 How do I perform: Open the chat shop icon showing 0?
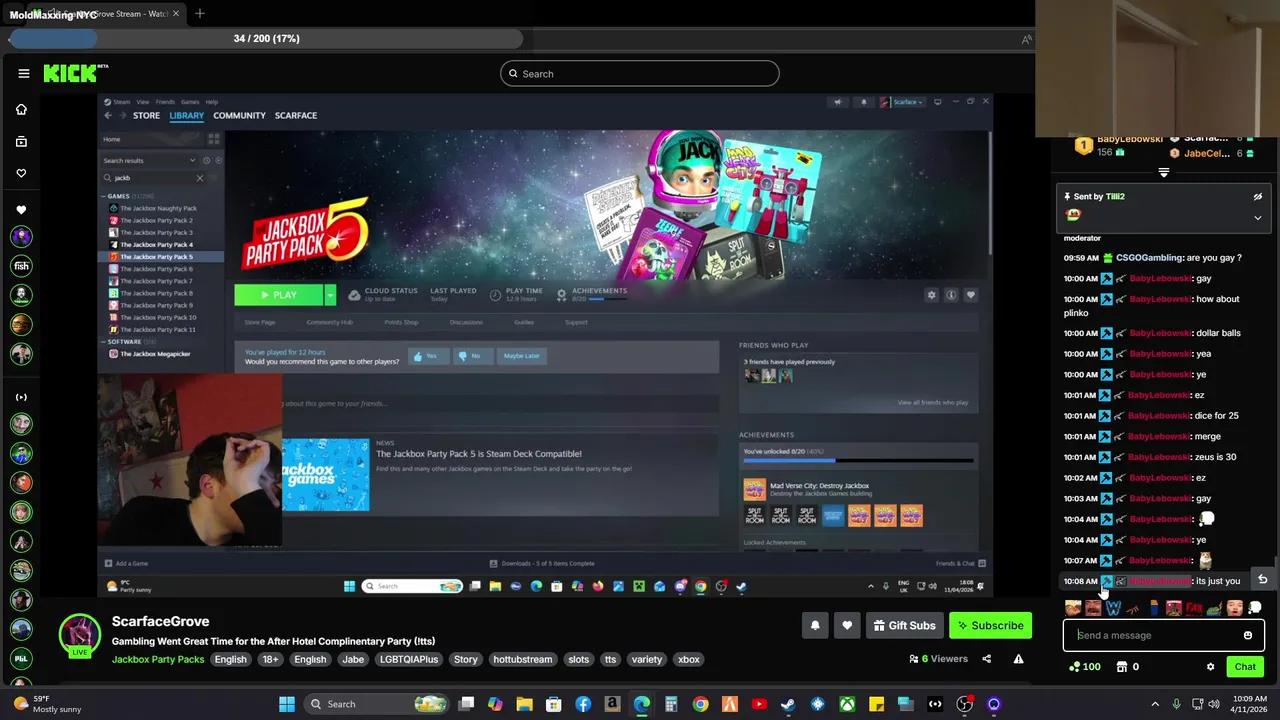tap(1127, 667)
